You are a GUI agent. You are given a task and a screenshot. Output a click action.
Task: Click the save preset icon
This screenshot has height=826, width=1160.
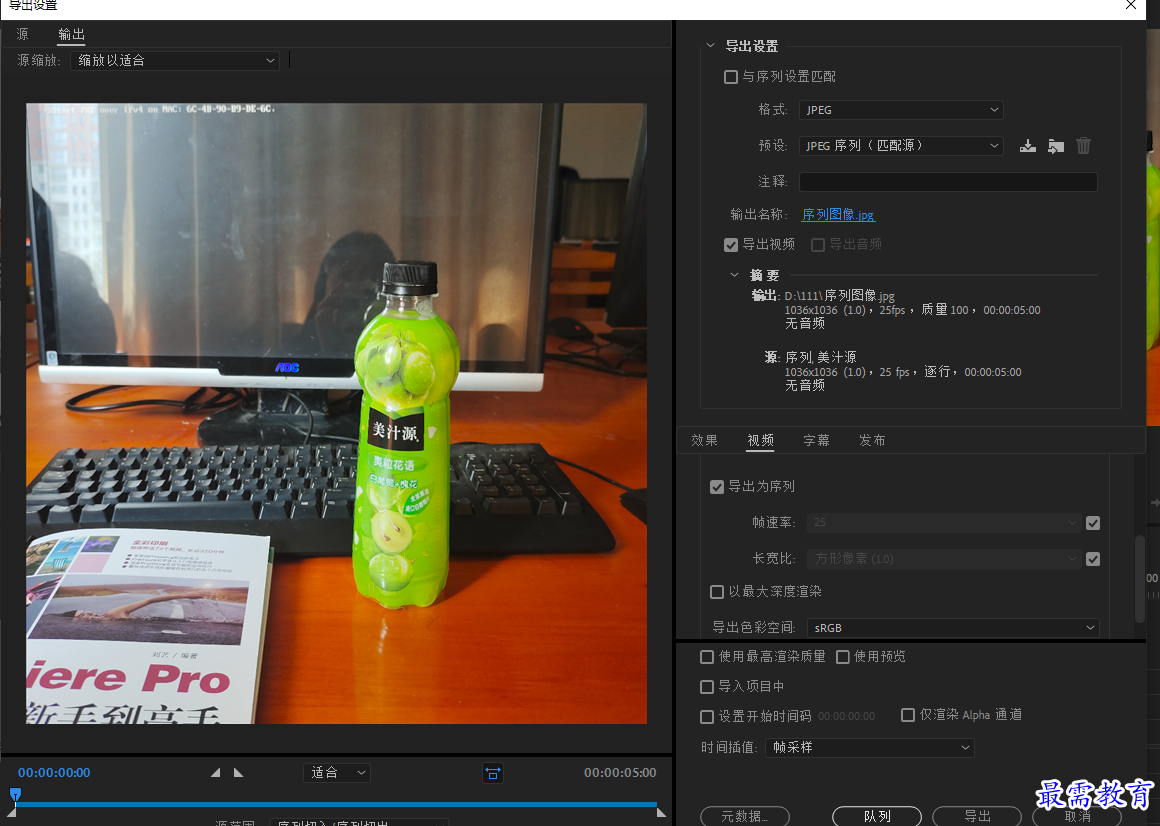tap(1028, 146)
